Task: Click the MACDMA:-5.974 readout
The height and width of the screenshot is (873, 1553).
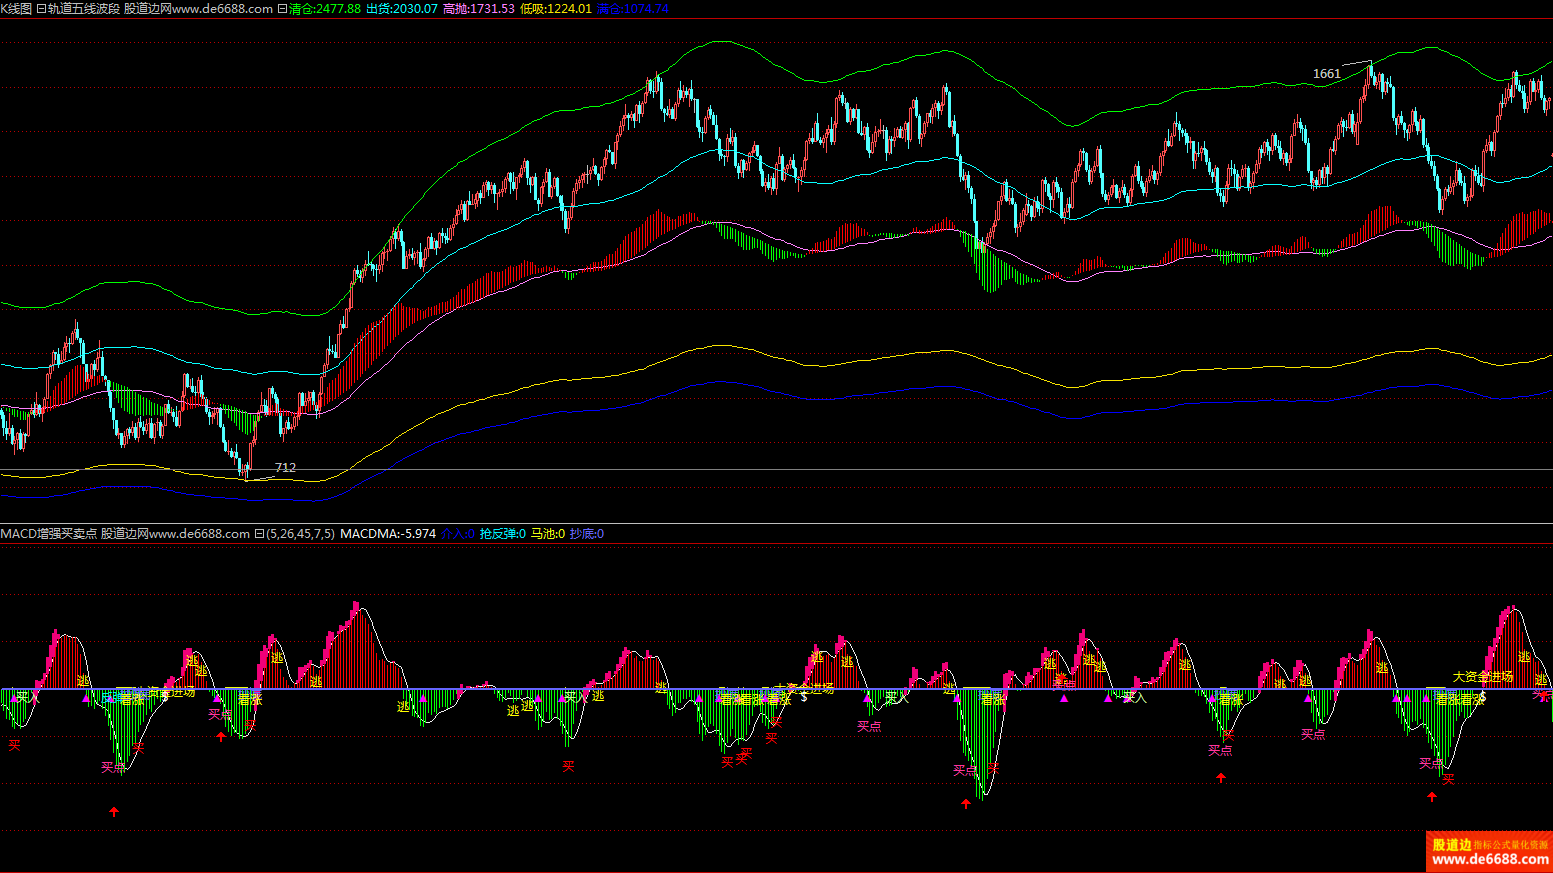Action: coord(388,534)
